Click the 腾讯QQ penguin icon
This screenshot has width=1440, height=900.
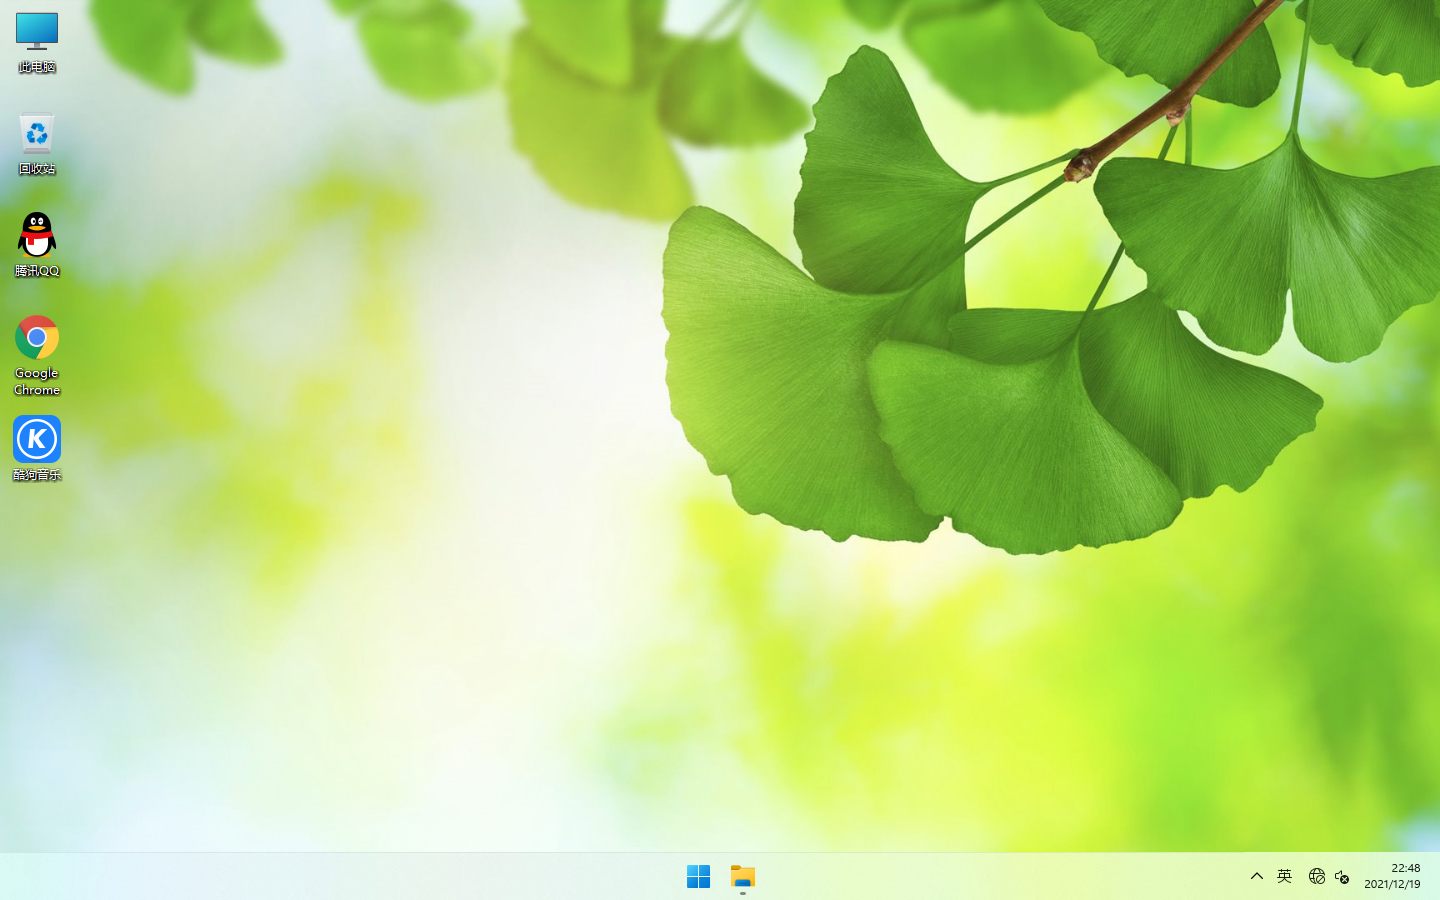pyautogui.click(x=37, y=236)
